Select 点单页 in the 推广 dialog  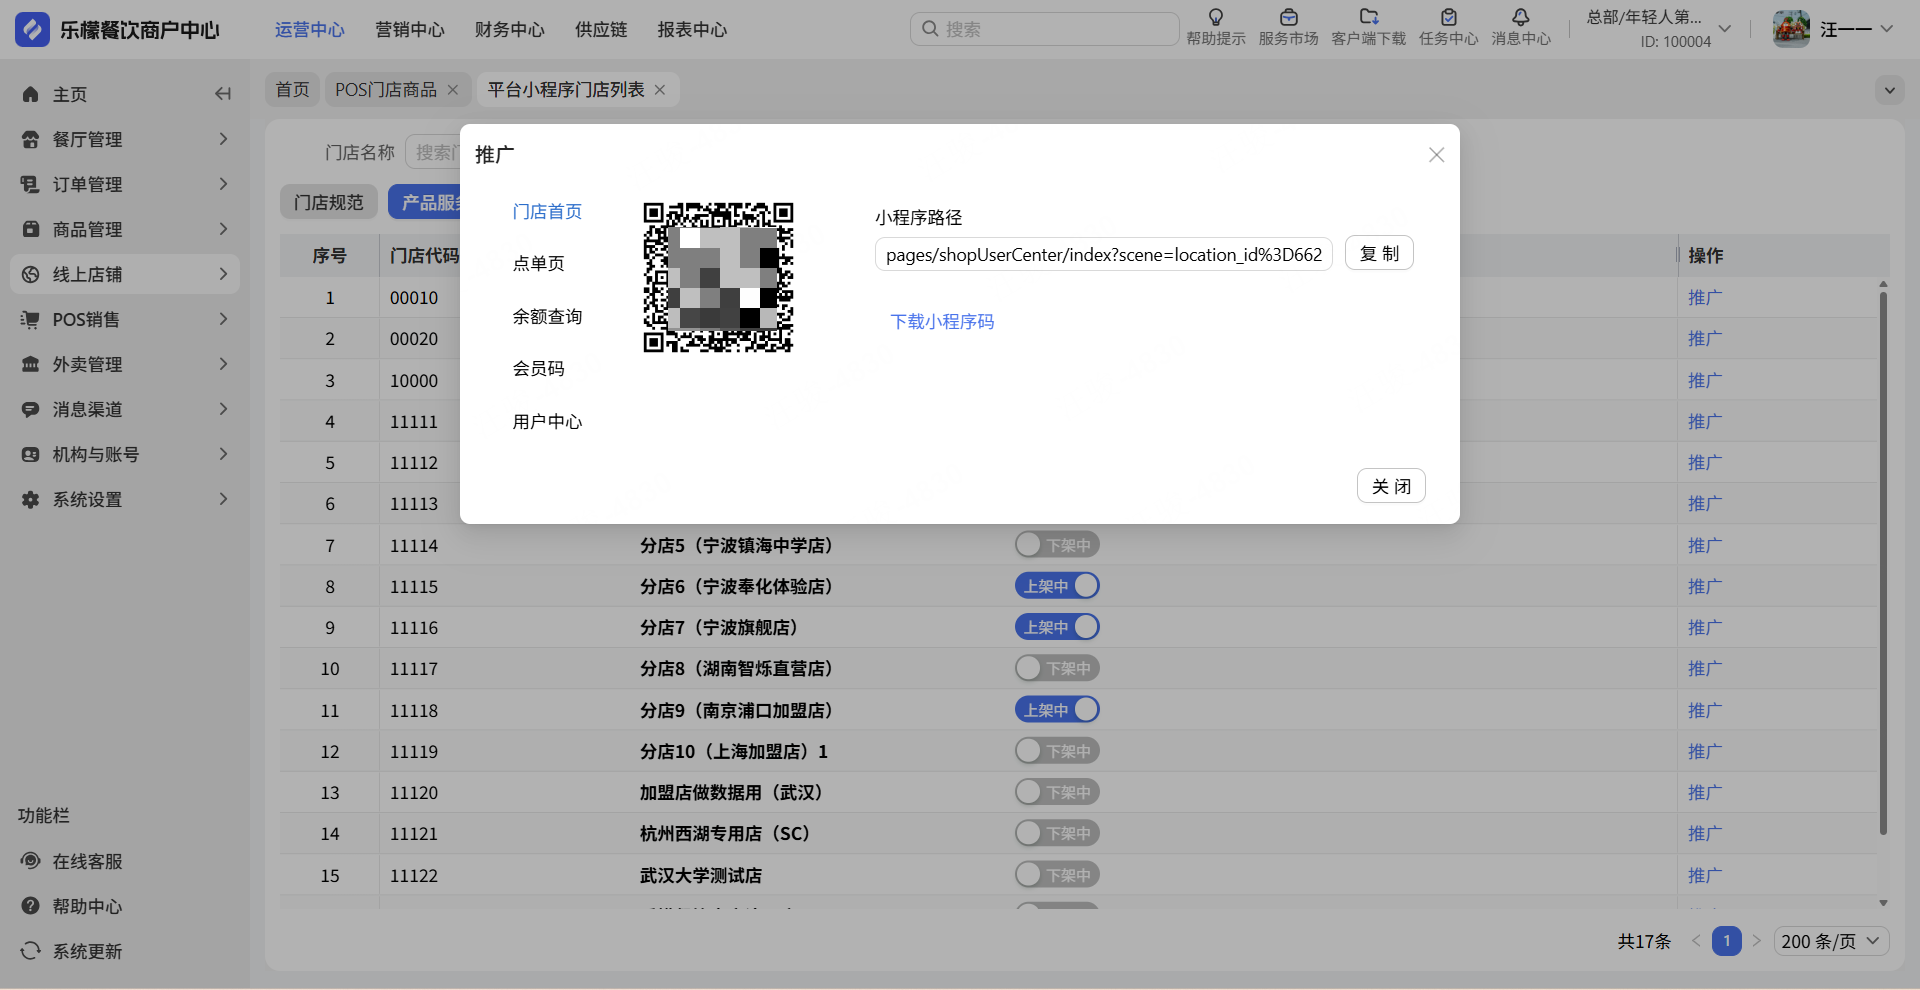point(539,264)
